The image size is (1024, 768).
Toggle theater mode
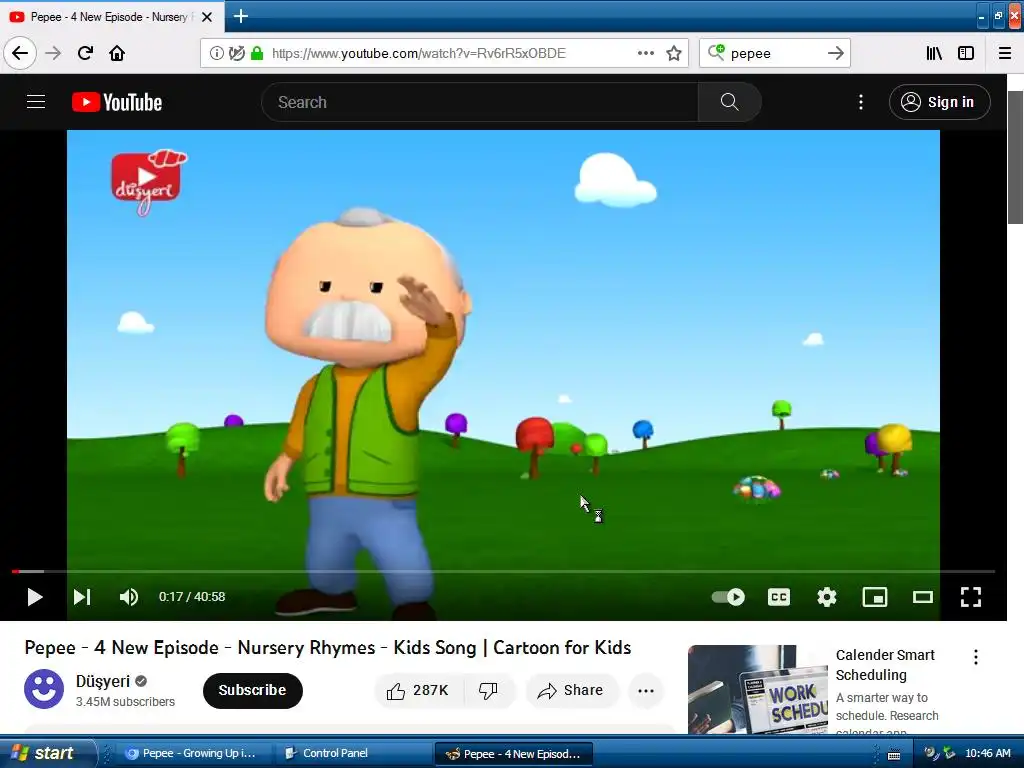(922, 597)
